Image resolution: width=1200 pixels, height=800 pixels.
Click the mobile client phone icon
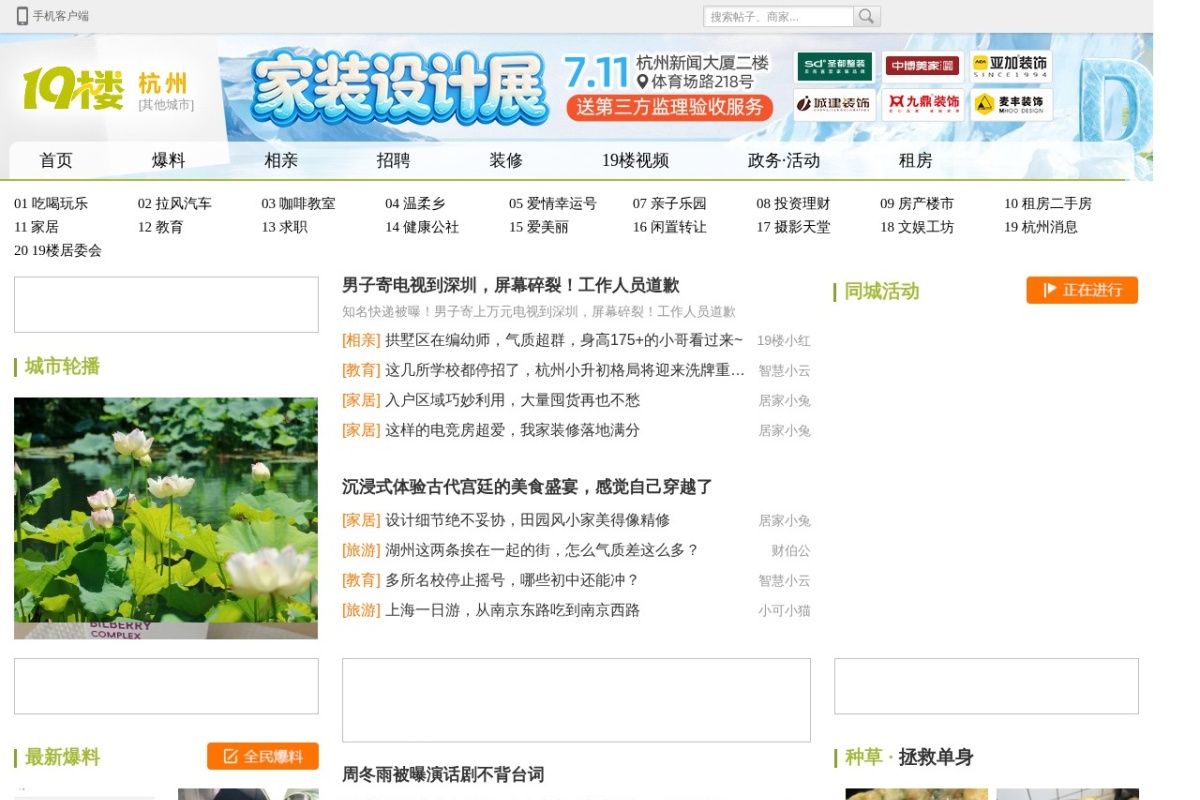point(22,16)
